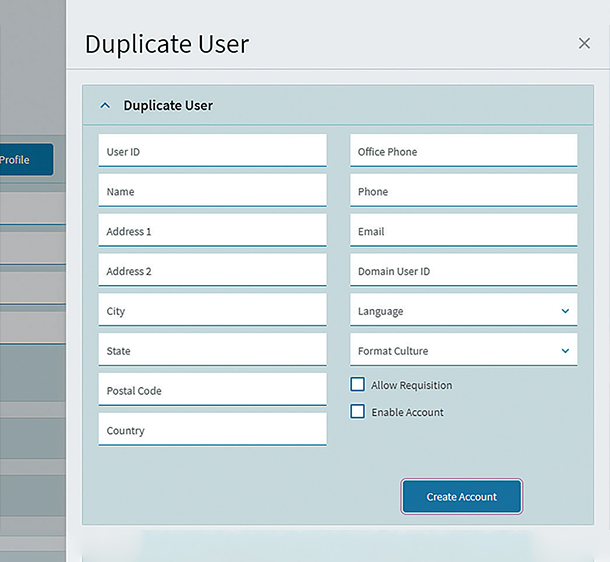Select the Address 1 text field

(212, 231)
